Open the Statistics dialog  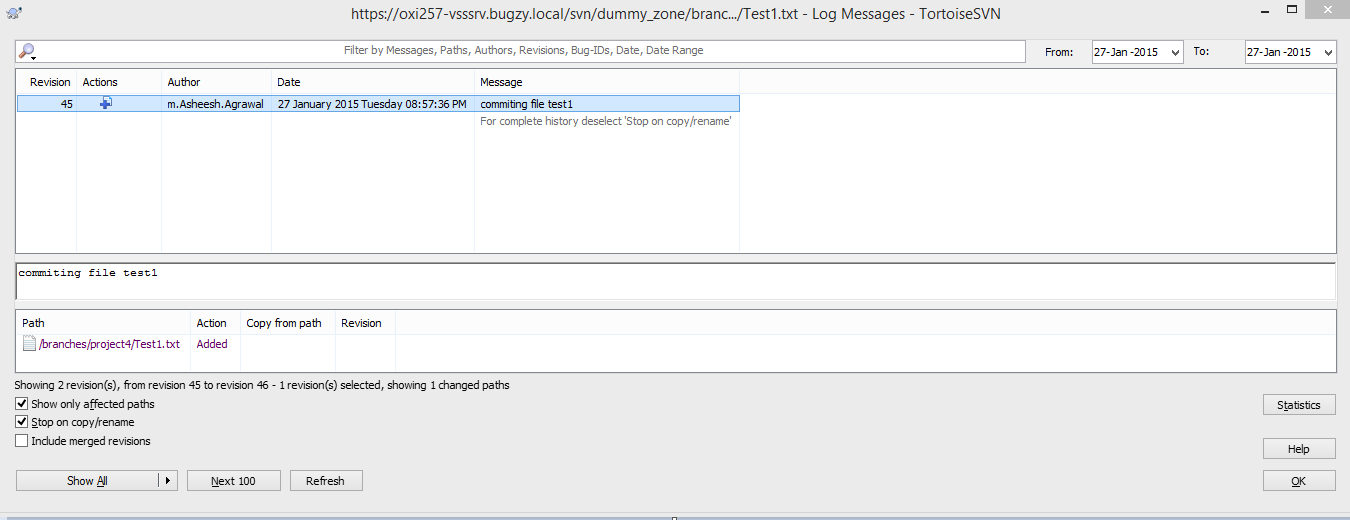coord(1299,405)
